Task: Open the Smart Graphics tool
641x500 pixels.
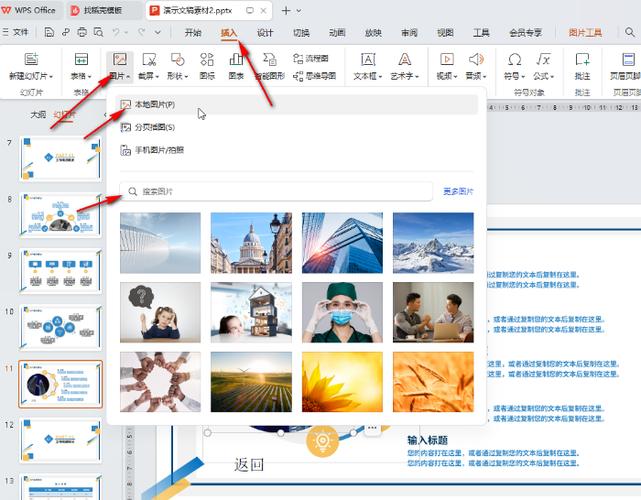Action: pos(269,60)
